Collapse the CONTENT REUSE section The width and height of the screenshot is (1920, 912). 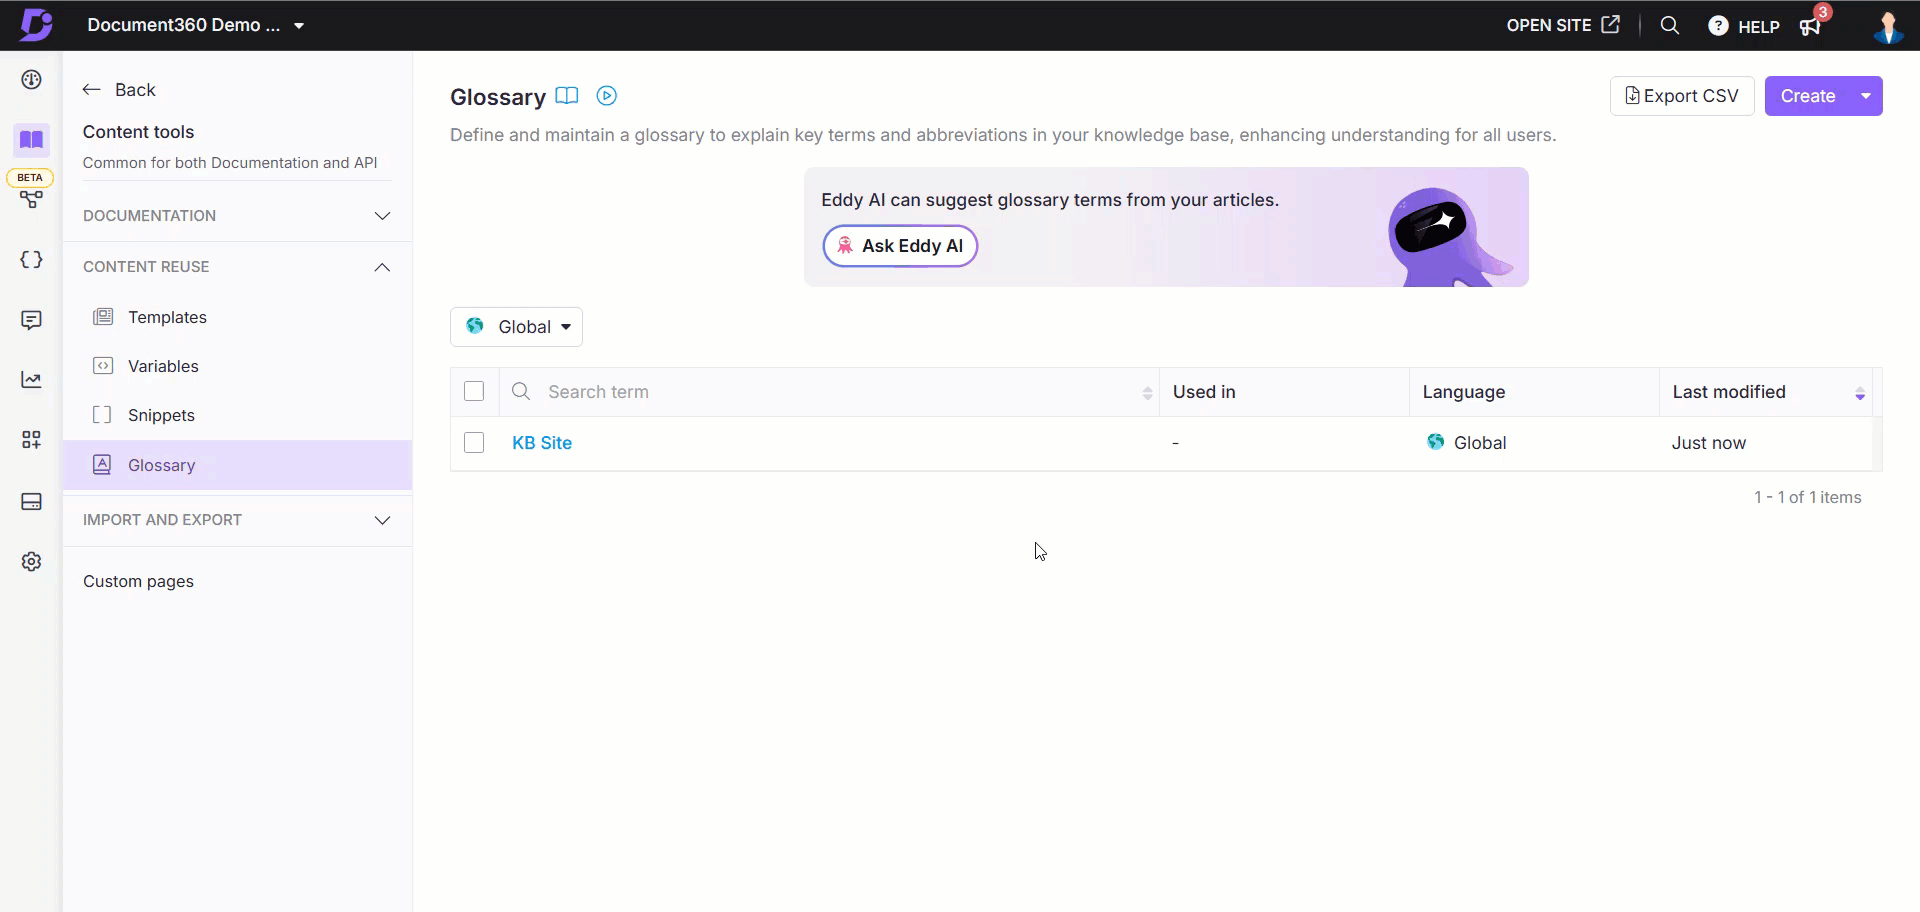point(237,267)
